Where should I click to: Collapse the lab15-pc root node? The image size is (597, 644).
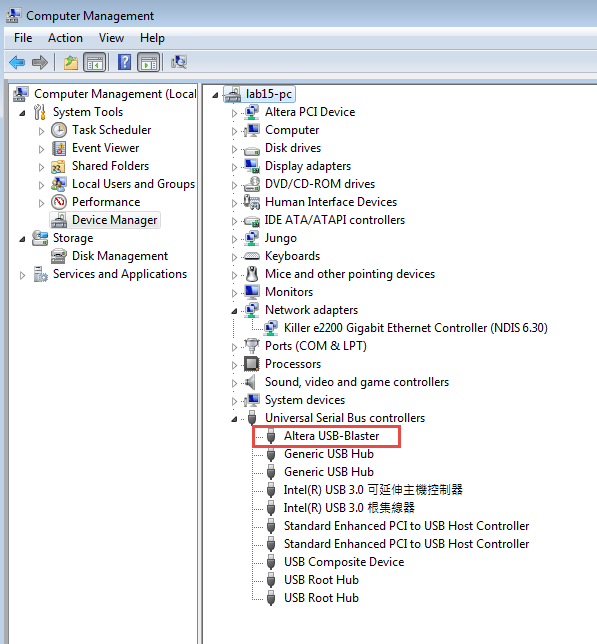(x=215, y=95)
